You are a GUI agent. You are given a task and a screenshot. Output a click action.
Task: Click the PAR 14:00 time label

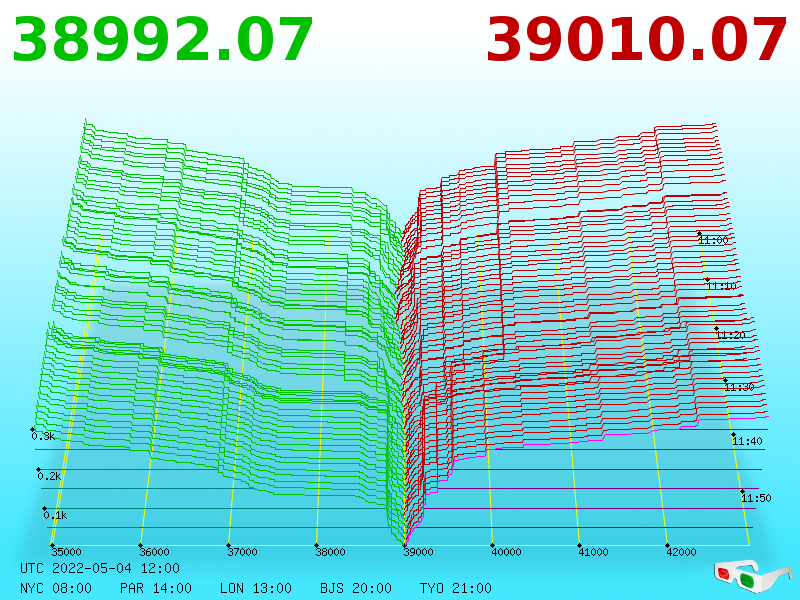coord(156,588)
